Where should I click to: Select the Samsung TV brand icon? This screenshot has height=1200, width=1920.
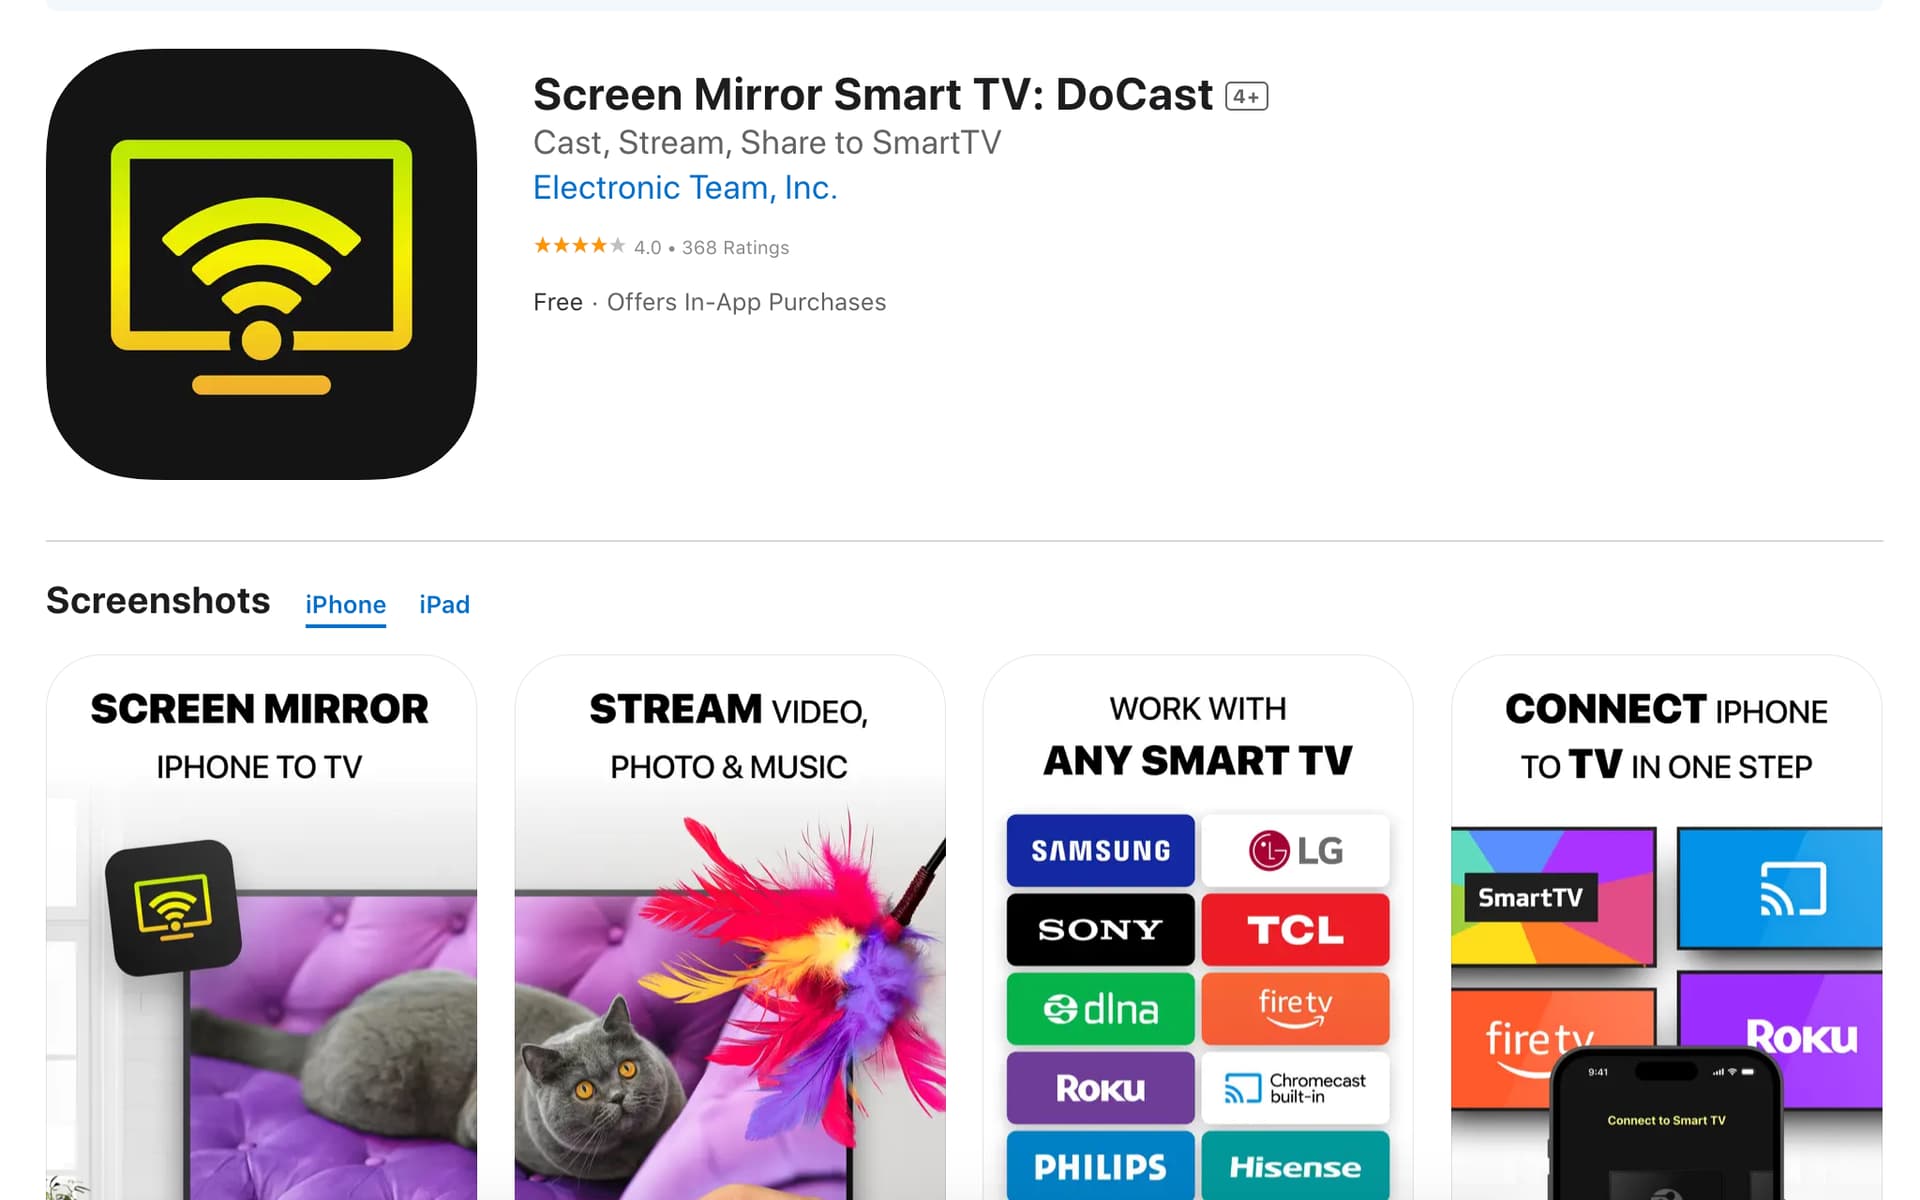(x=1100, y=849)
